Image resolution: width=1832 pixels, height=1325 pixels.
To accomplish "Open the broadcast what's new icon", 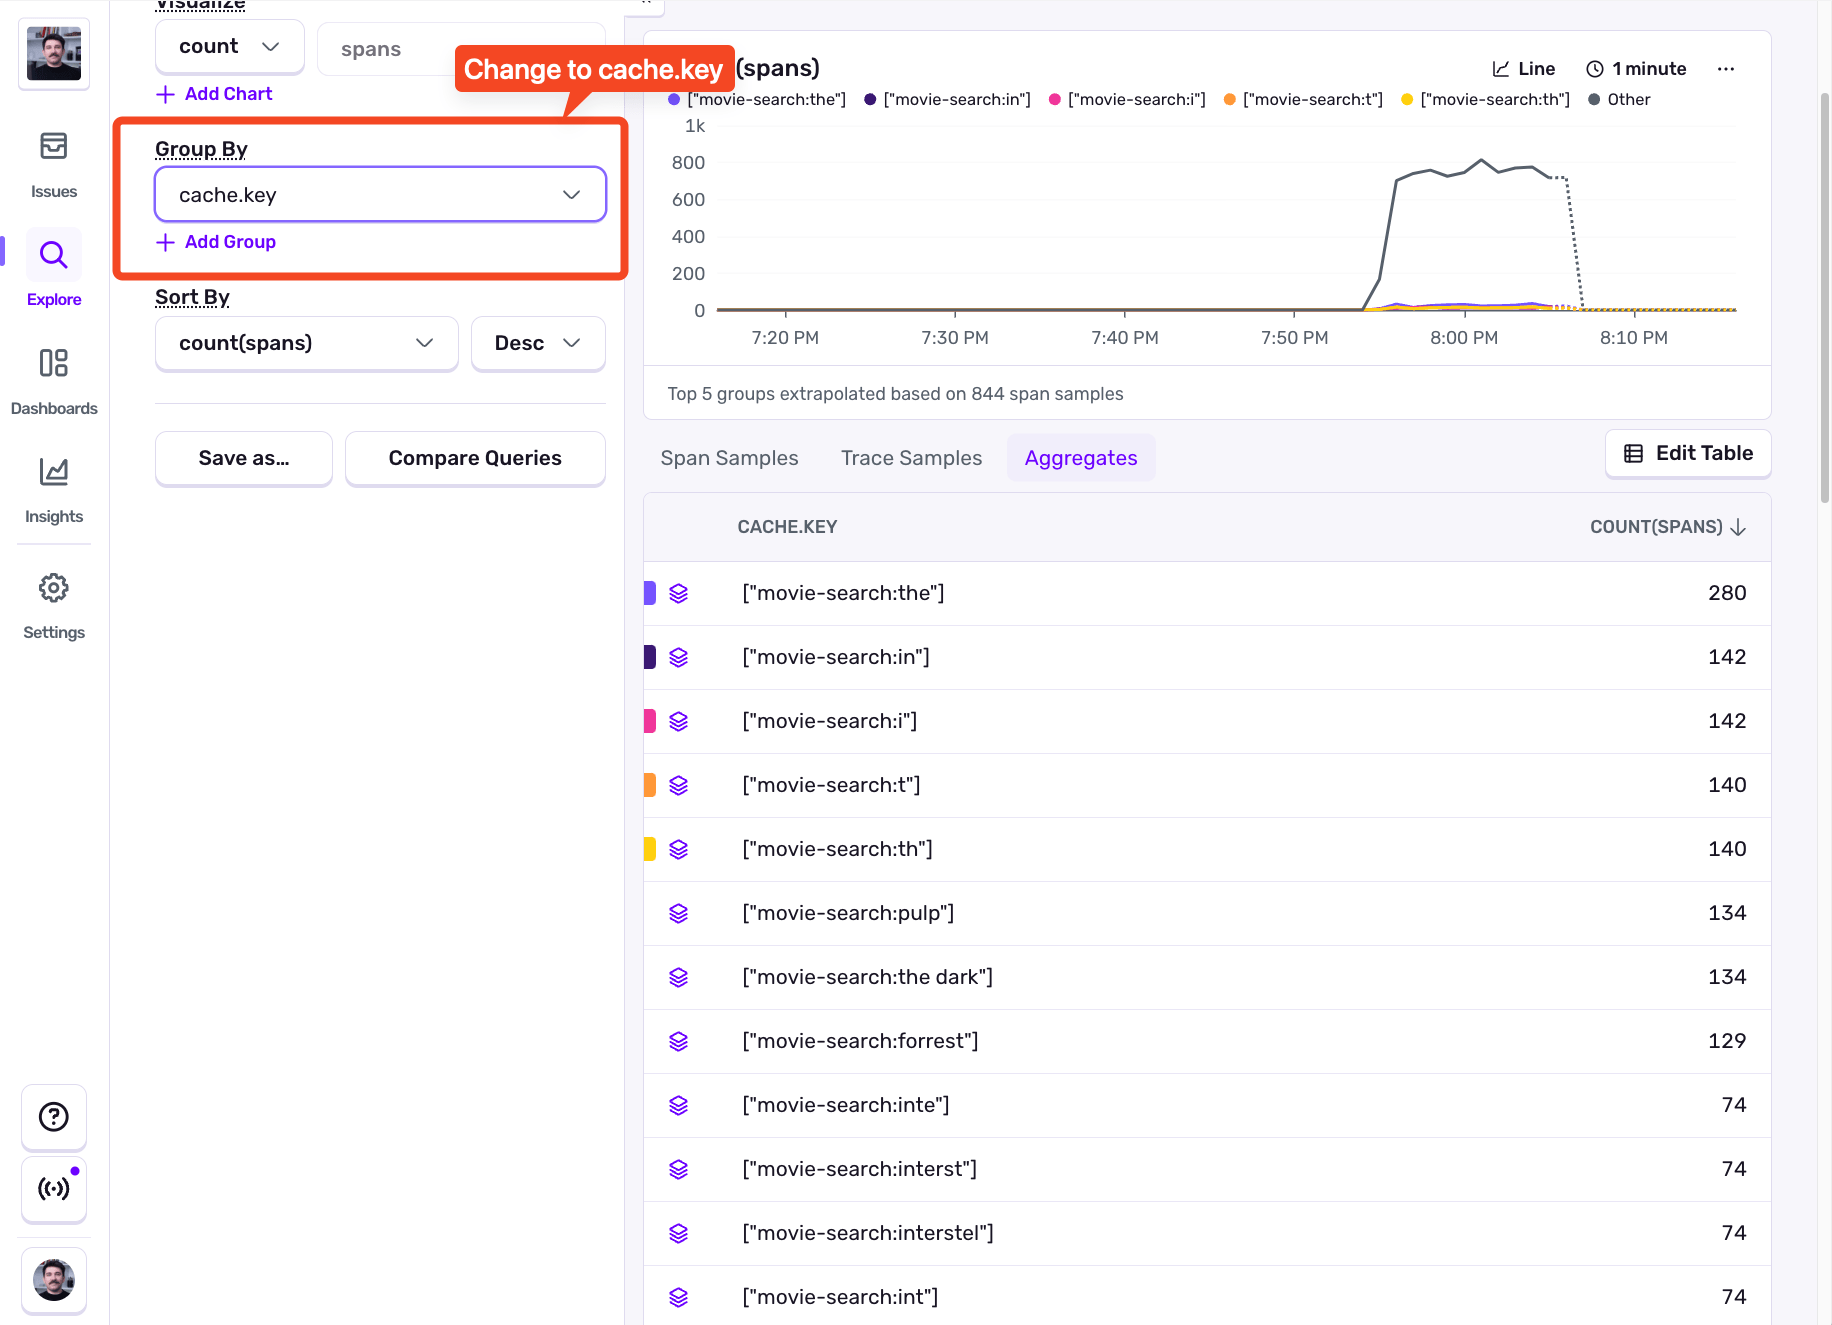I will [54, 1188].
